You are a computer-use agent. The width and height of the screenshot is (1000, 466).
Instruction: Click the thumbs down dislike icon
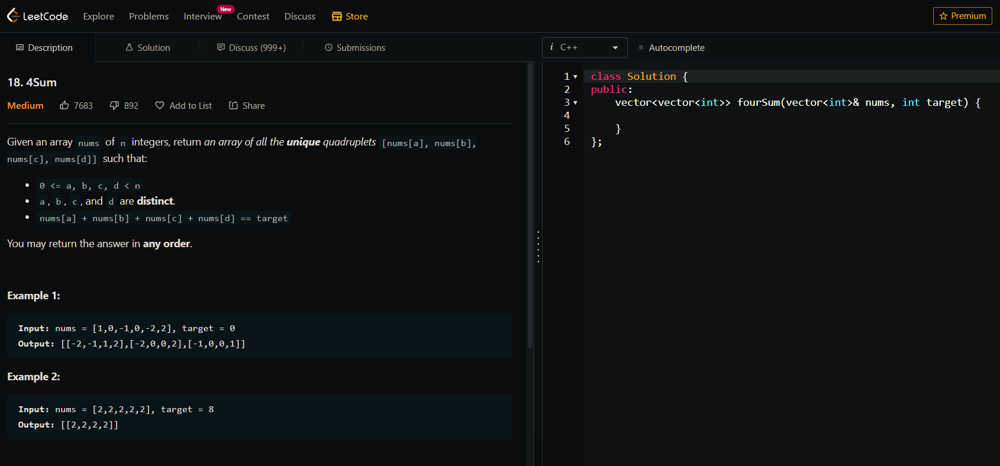114,105
